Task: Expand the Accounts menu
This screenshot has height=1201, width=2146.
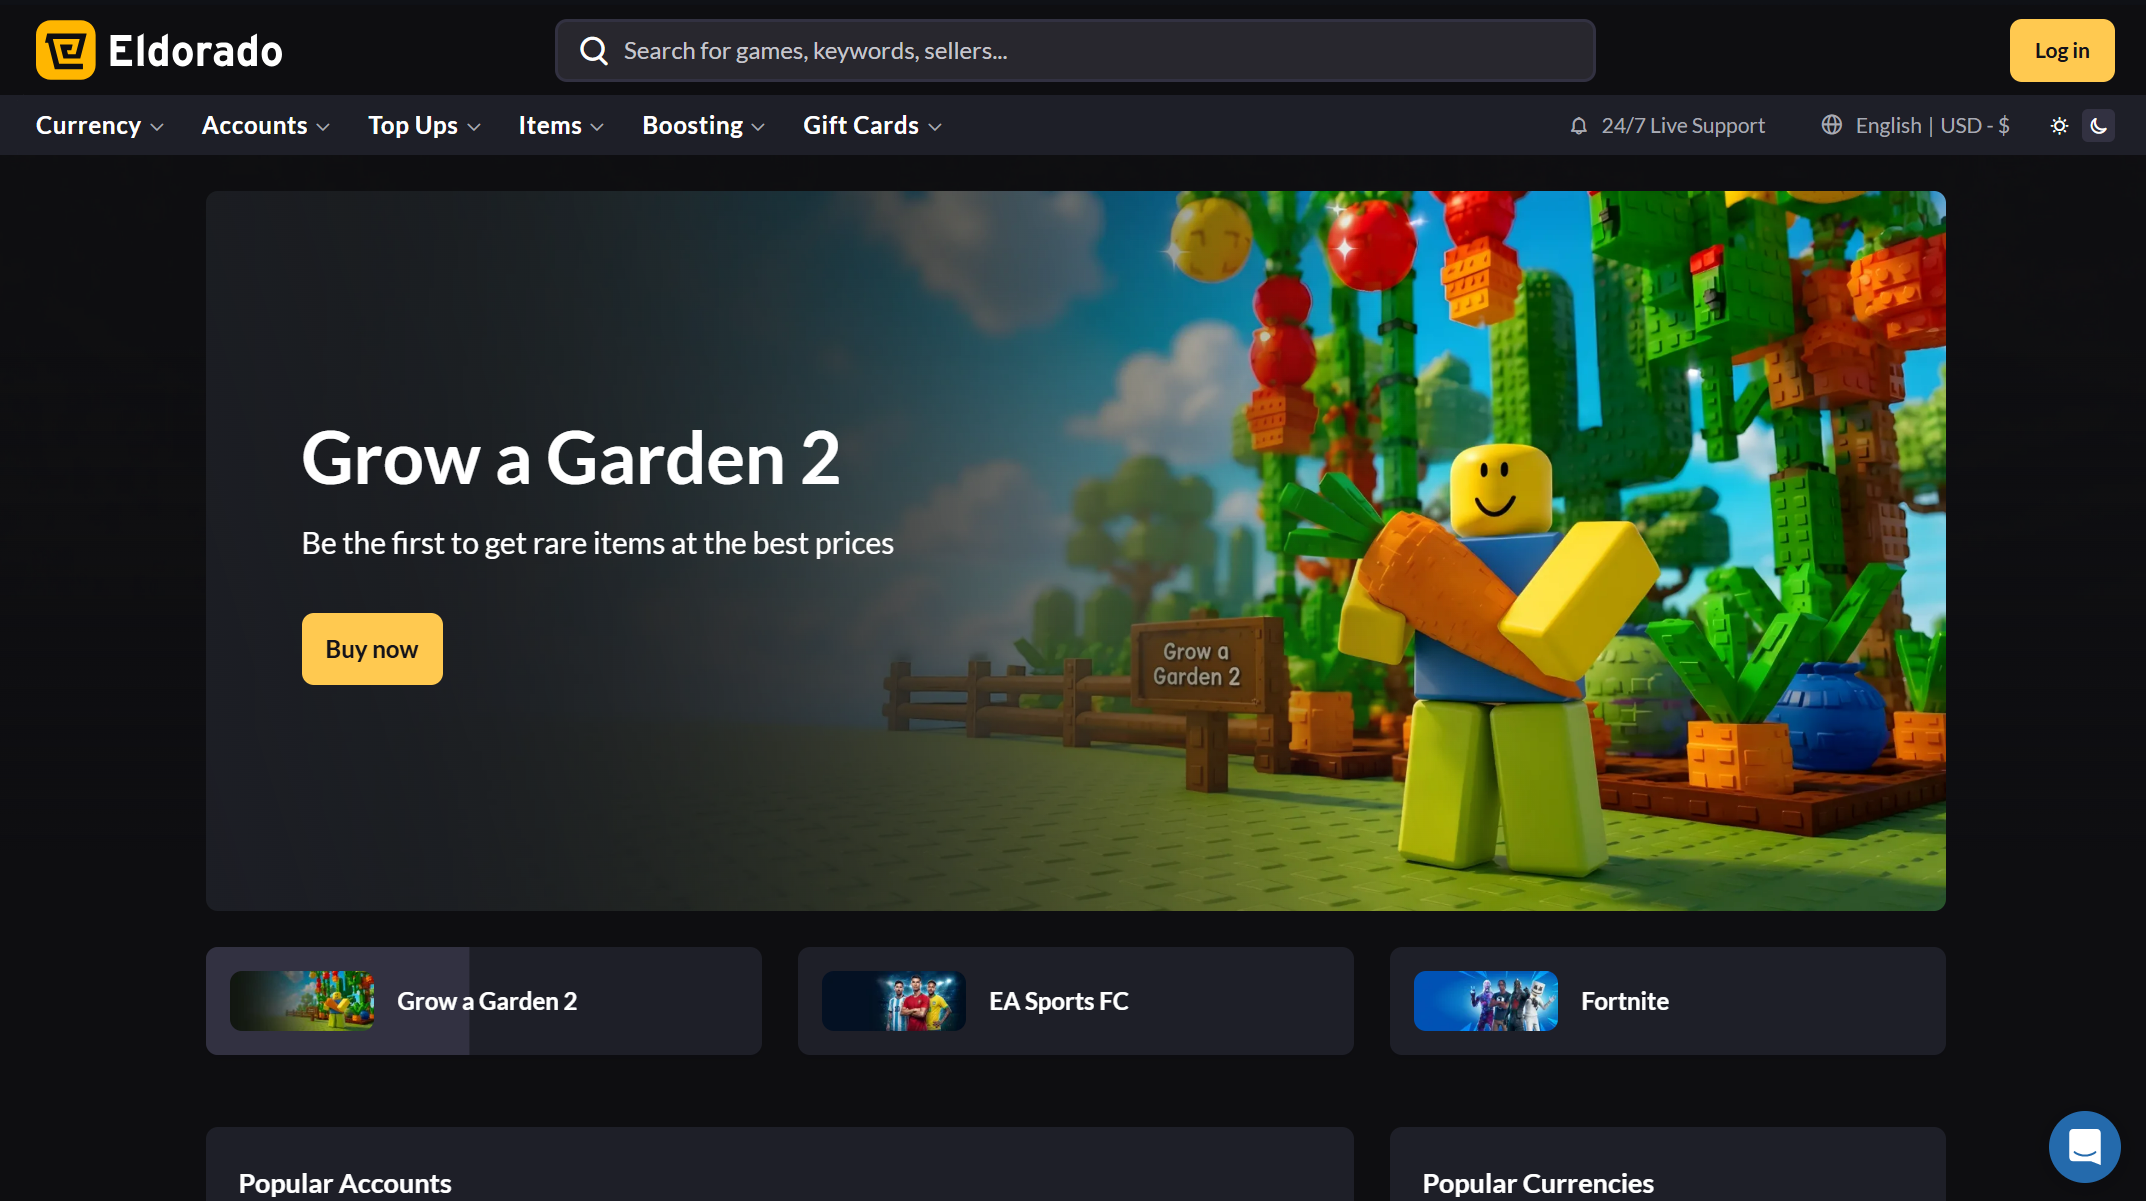Action: pos(266,126)
